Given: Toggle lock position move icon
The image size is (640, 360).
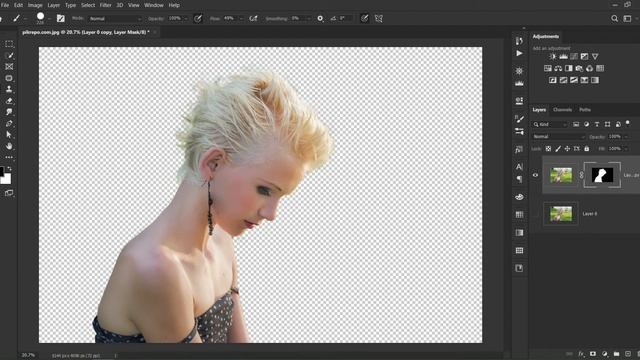Looking at the screenshot, I should [x=567, y=149].
